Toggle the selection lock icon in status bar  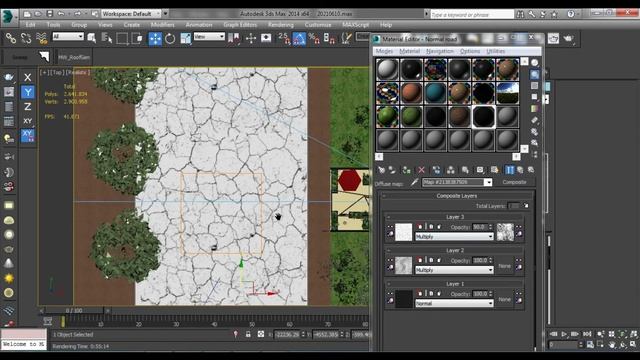tap(248, 334)
